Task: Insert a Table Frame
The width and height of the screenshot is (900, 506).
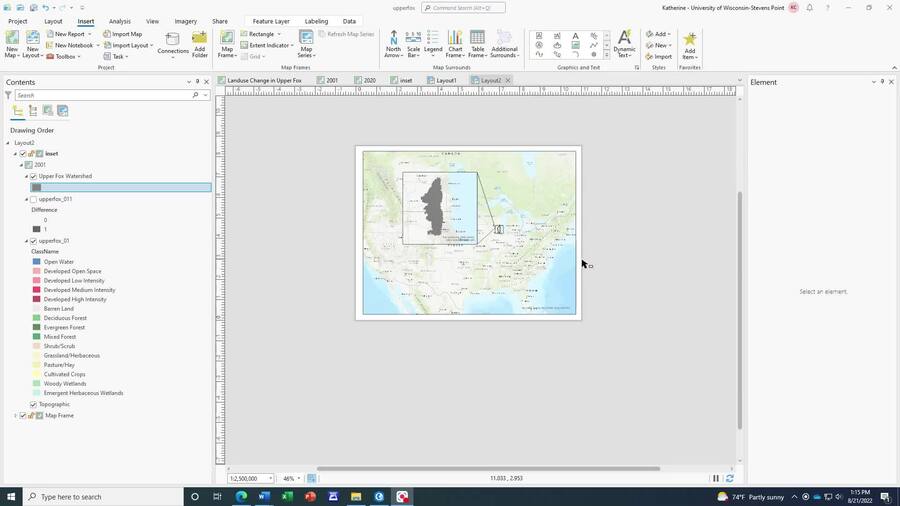Action: coord(477,43)
